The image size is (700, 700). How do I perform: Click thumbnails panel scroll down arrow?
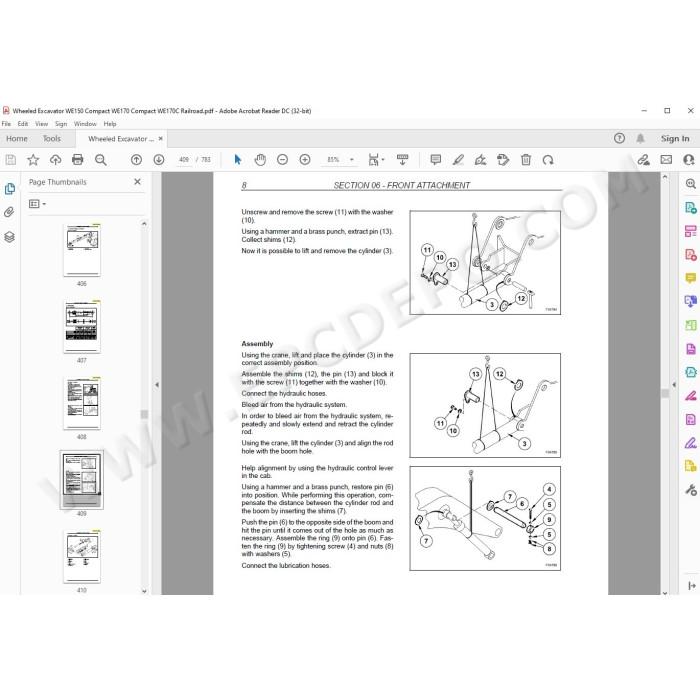tap(144, 591)
